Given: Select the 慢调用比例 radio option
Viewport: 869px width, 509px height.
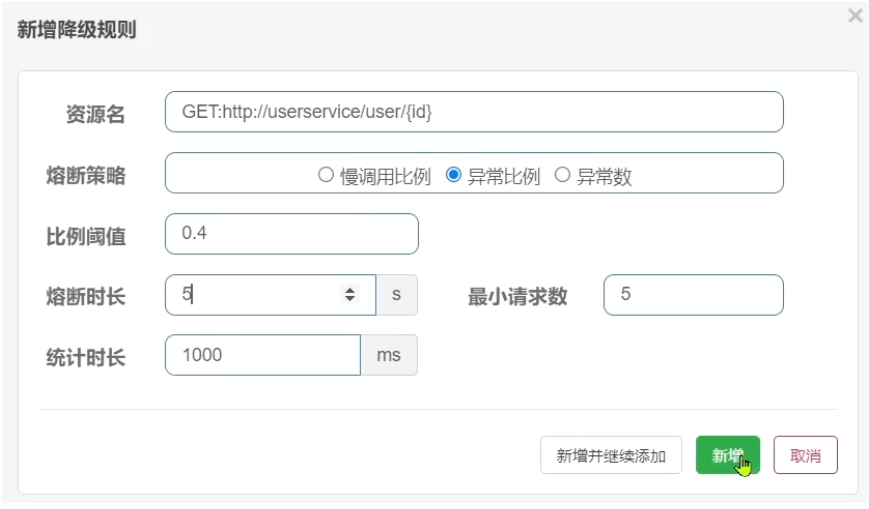Looking at the screenshot, I should point(325,175).
